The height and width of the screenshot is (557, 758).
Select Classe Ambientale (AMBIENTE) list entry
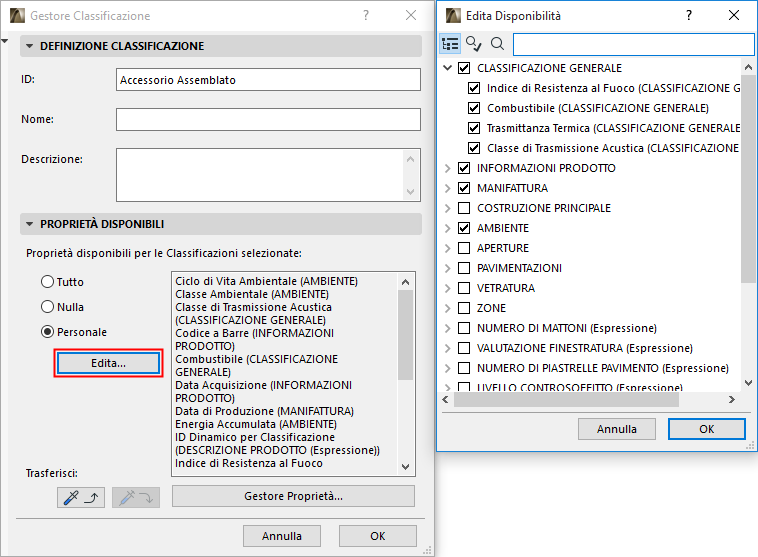pos(252,294)
